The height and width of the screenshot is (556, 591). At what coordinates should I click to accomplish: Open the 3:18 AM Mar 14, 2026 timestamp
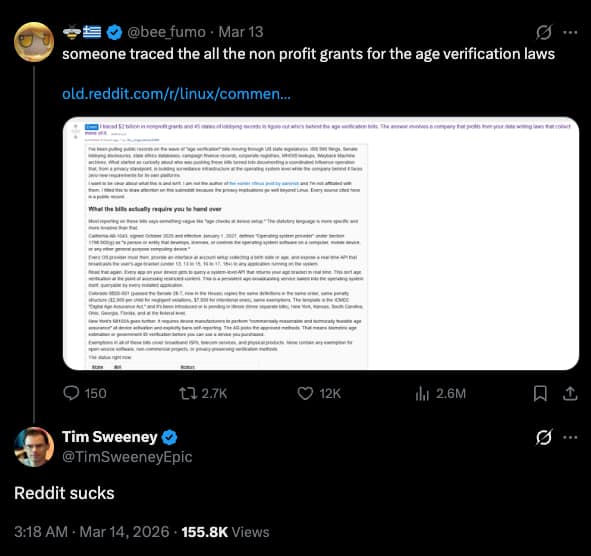[92, 532]
